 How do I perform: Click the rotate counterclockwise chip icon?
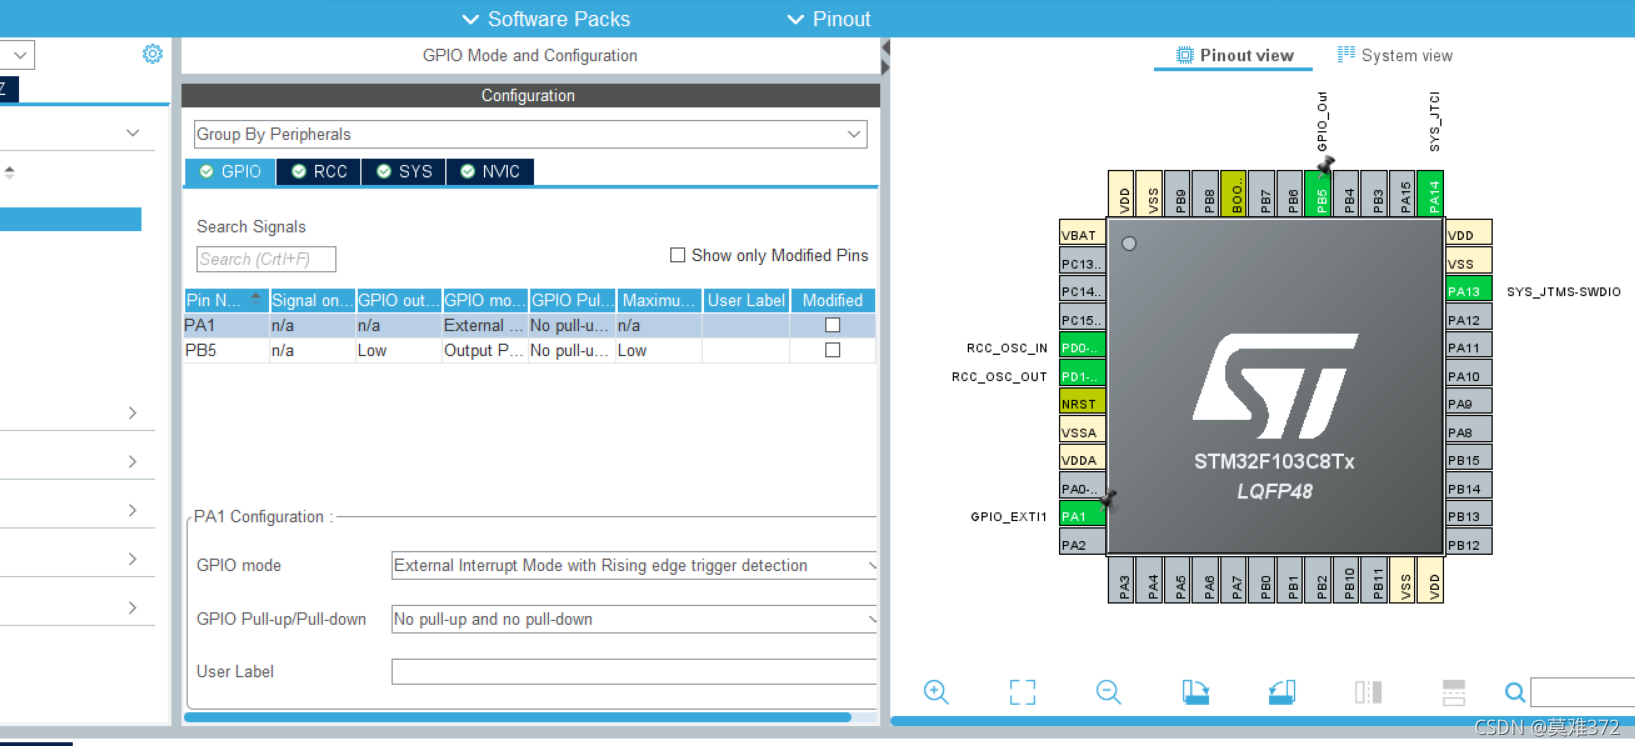[1282, 692]
